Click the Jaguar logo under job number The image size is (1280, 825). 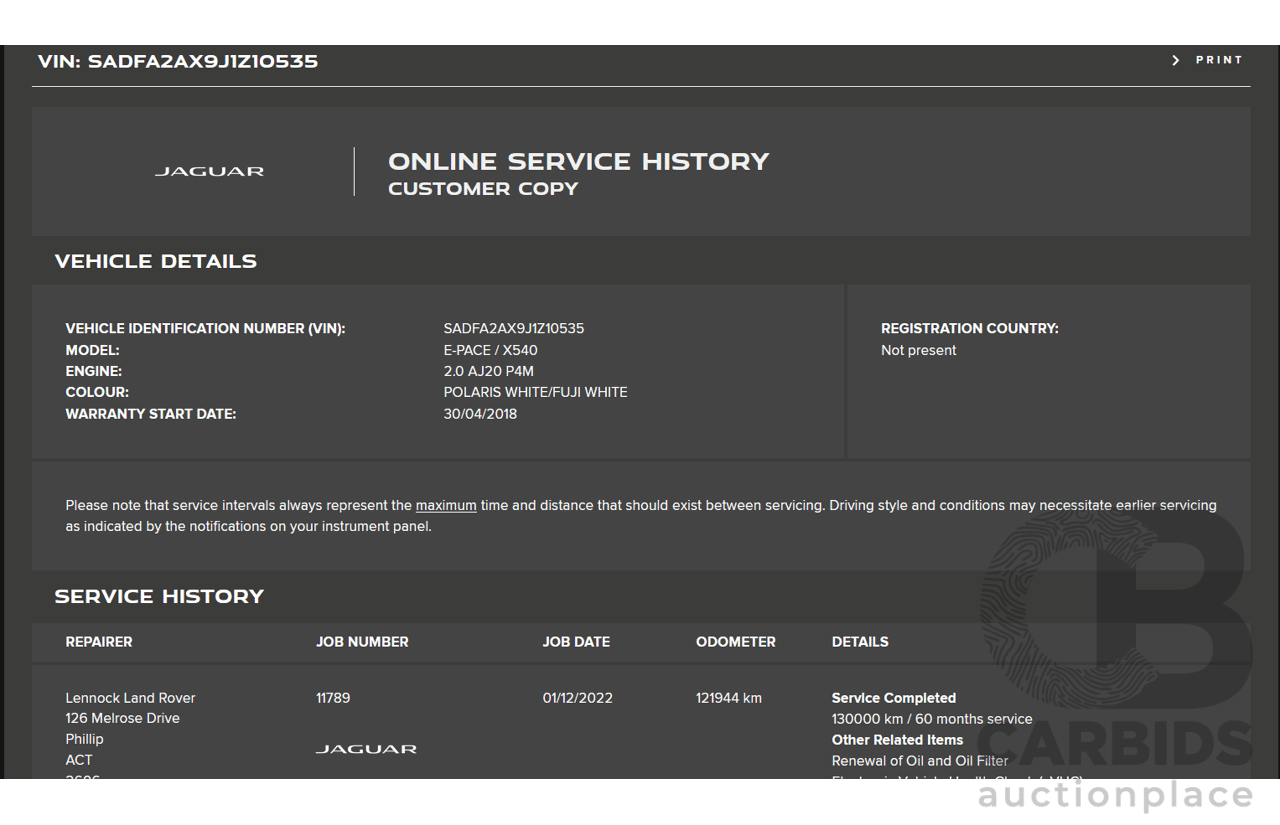(366, 749)
